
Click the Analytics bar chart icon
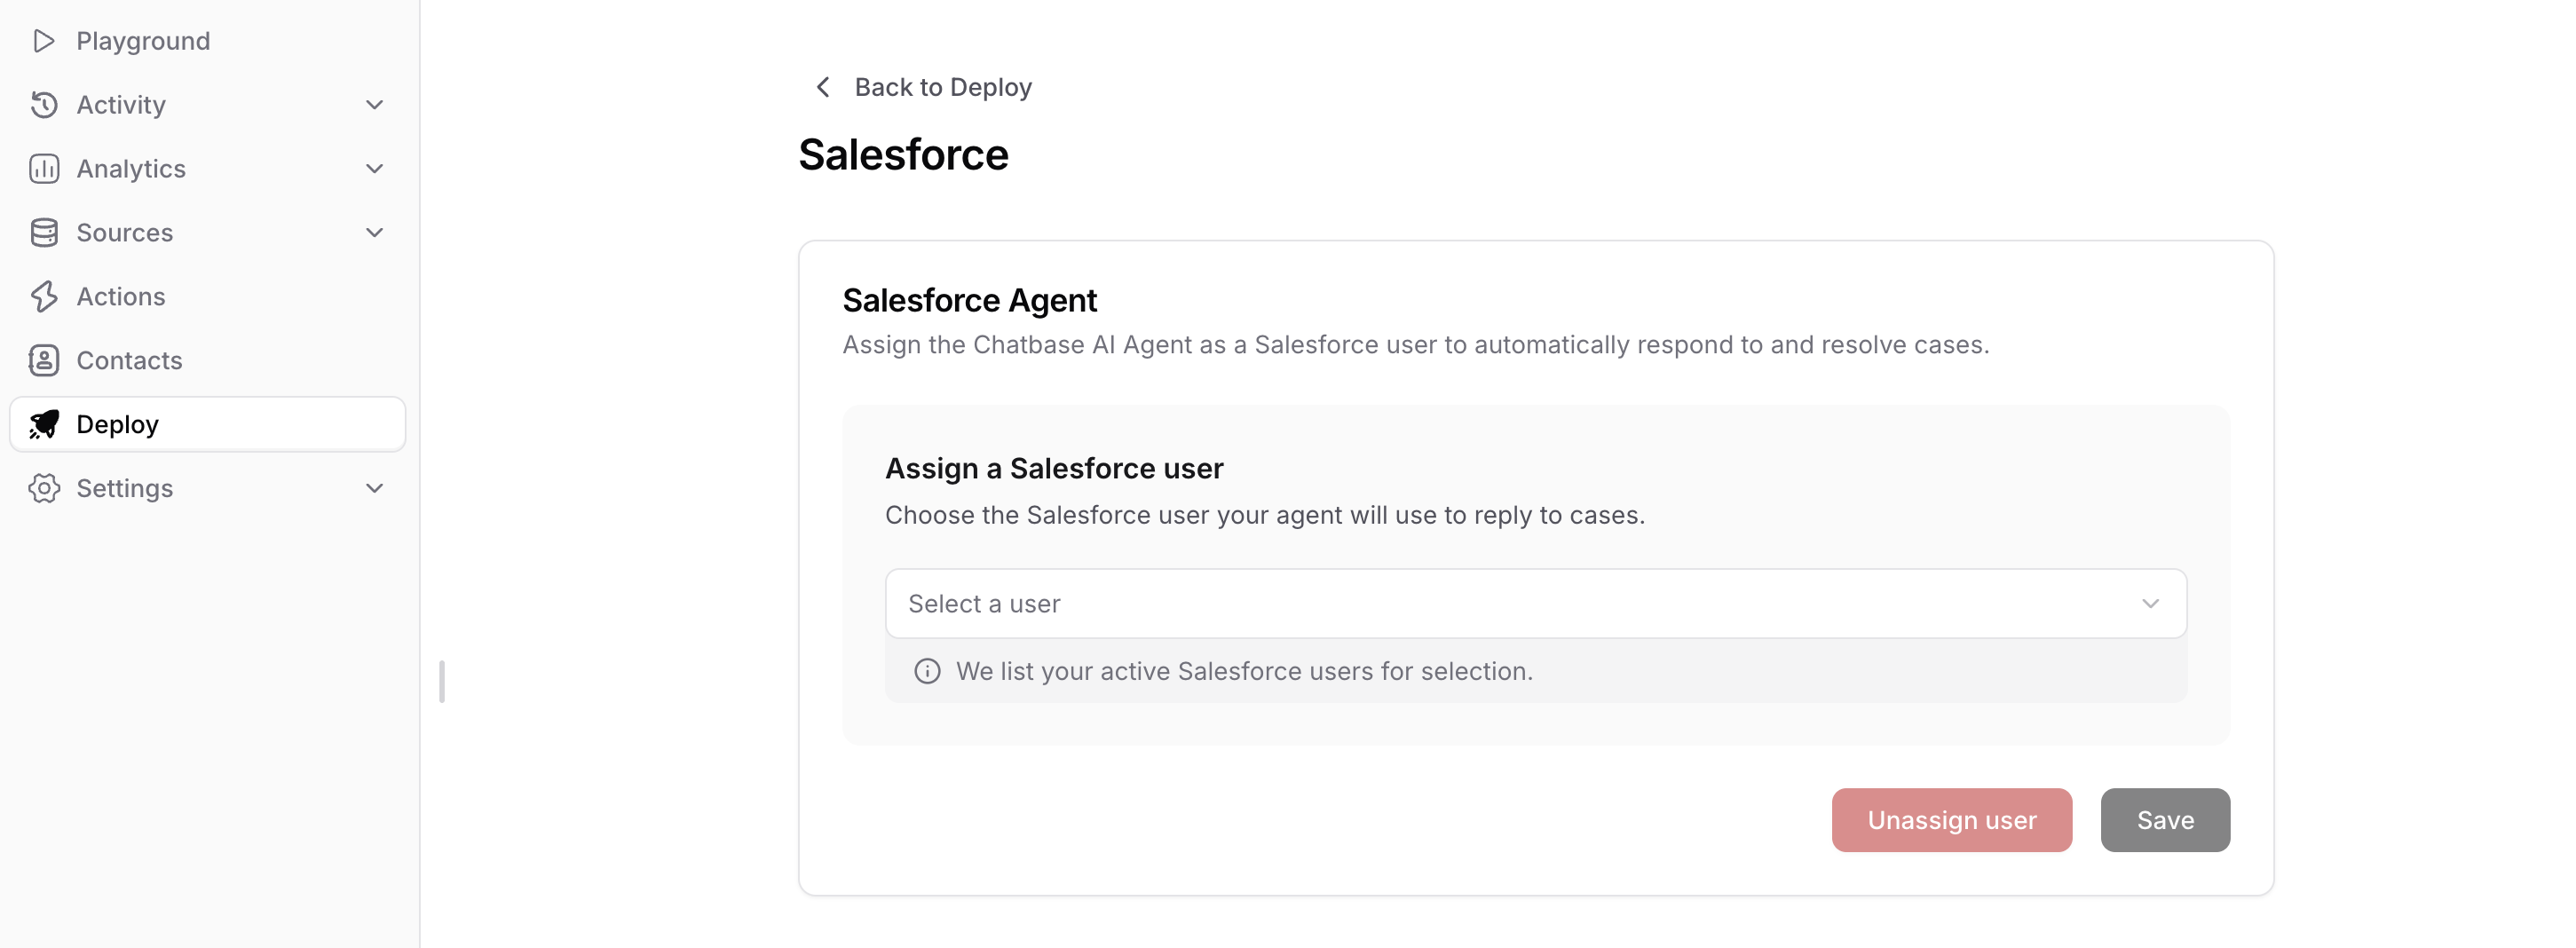[43, 169]
